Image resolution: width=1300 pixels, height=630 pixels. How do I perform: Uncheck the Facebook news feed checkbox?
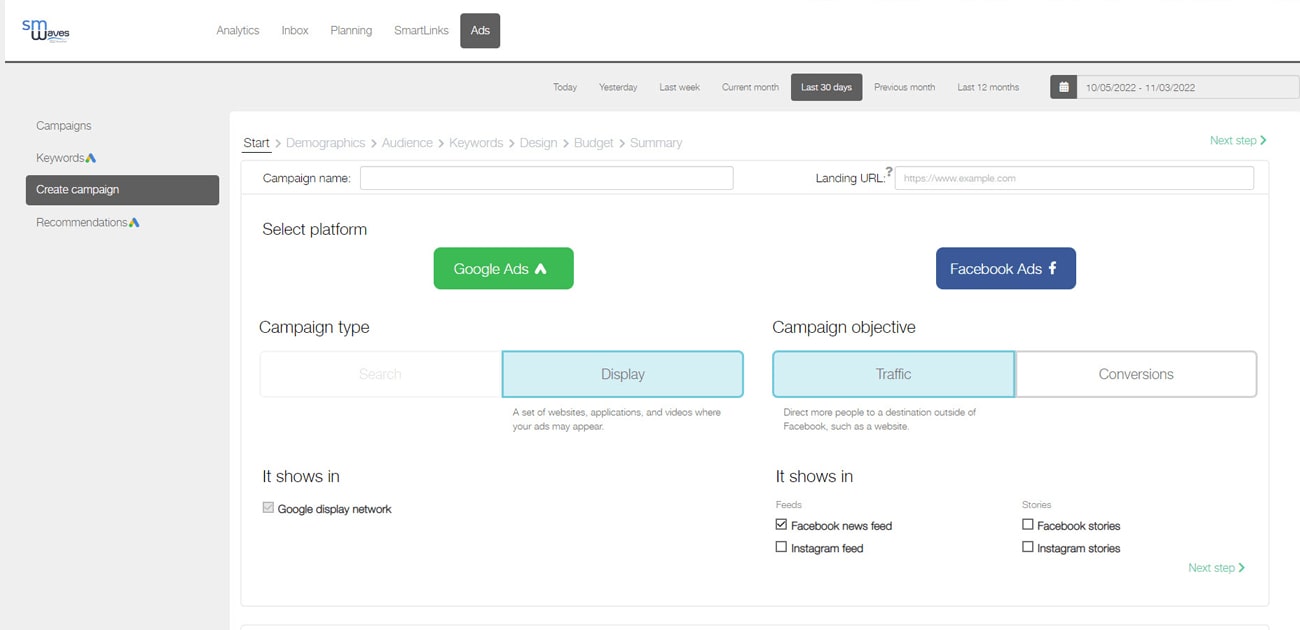pyautogui.click(x=781, y=524)
